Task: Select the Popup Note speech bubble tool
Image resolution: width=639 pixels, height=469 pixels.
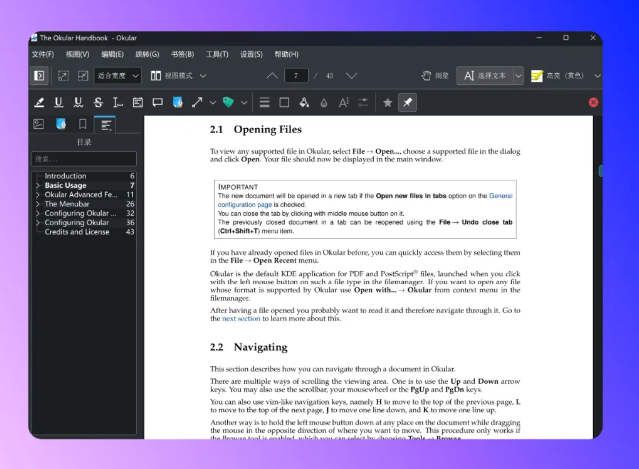Action: pyautogui.click(x=157, y=102)
